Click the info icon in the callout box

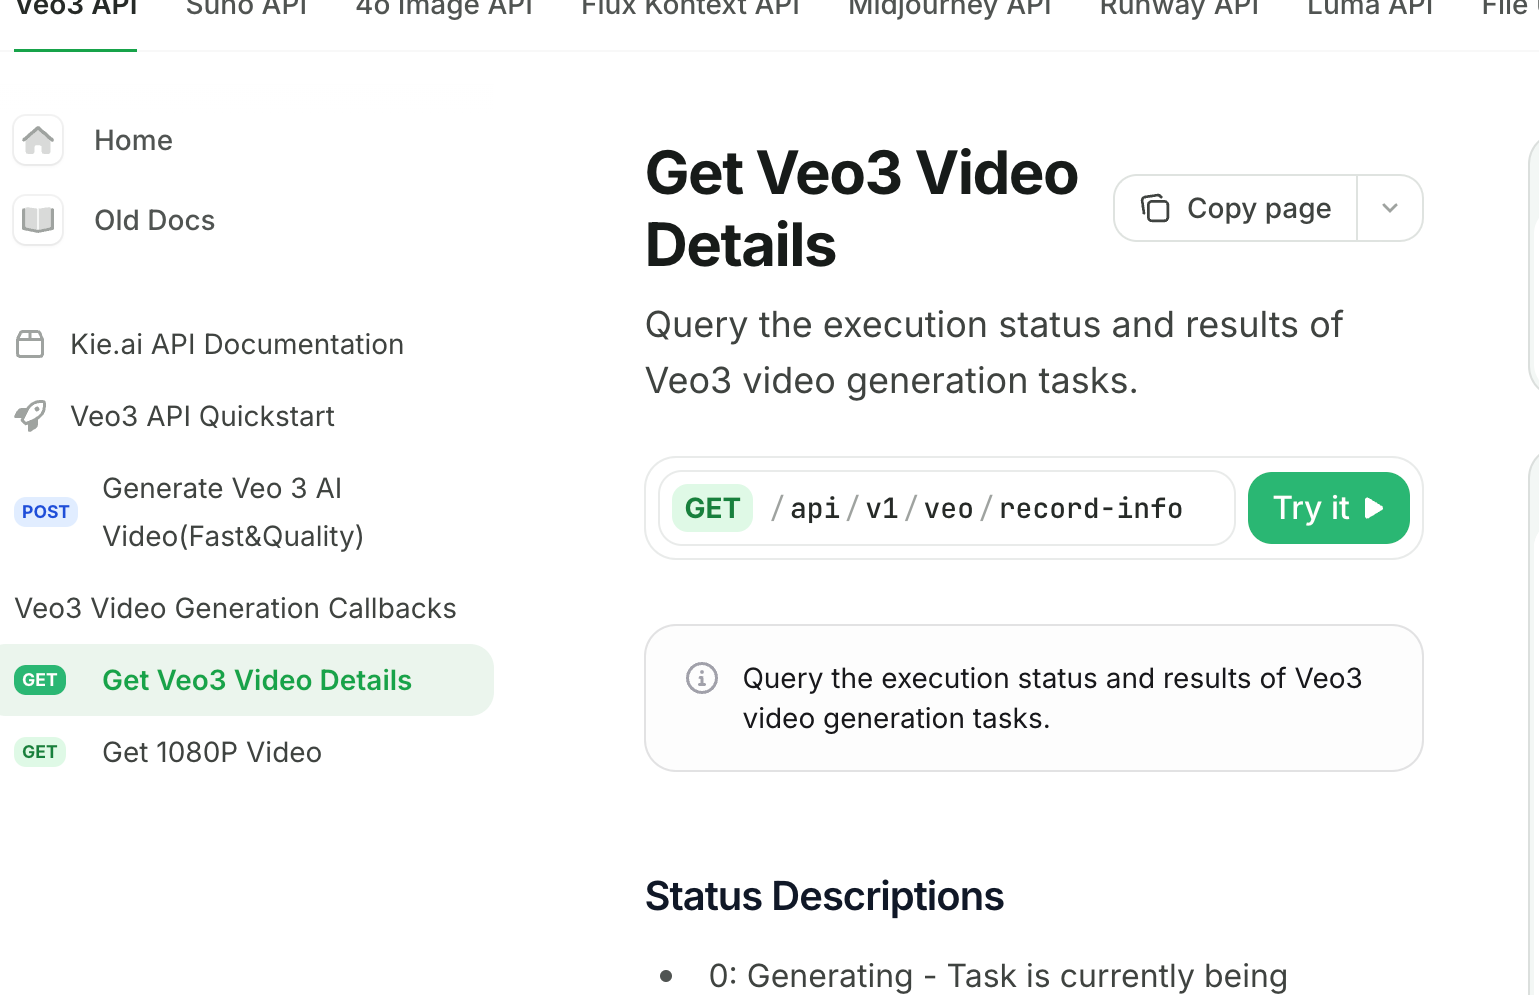point(702,678)
